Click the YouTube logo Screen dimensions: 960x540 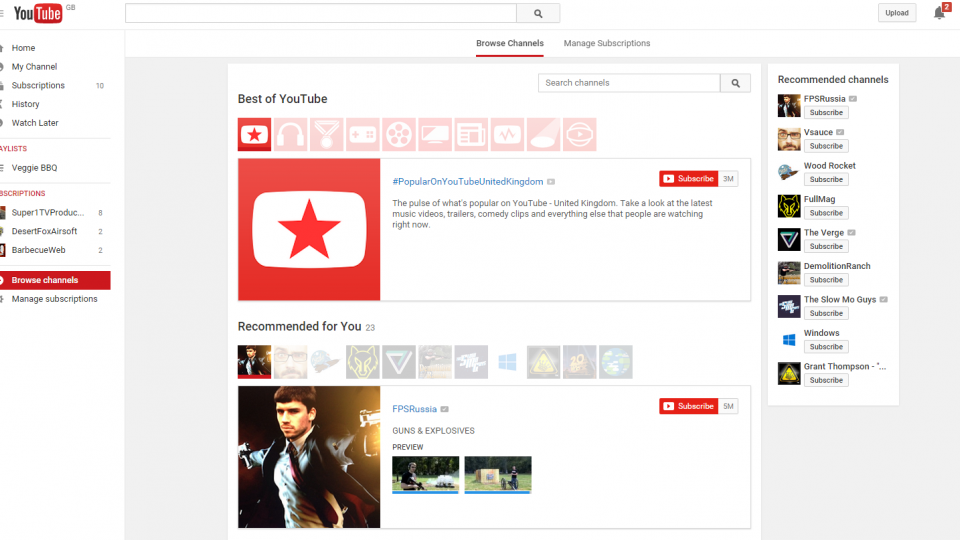[37, 13]
